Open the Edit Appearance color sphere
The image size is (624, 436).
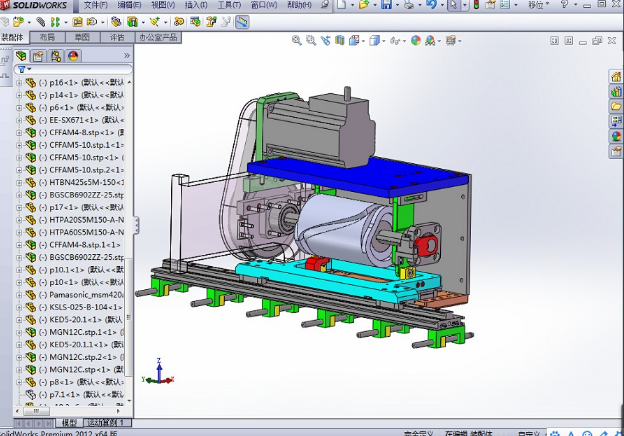[x=417, y=41]
